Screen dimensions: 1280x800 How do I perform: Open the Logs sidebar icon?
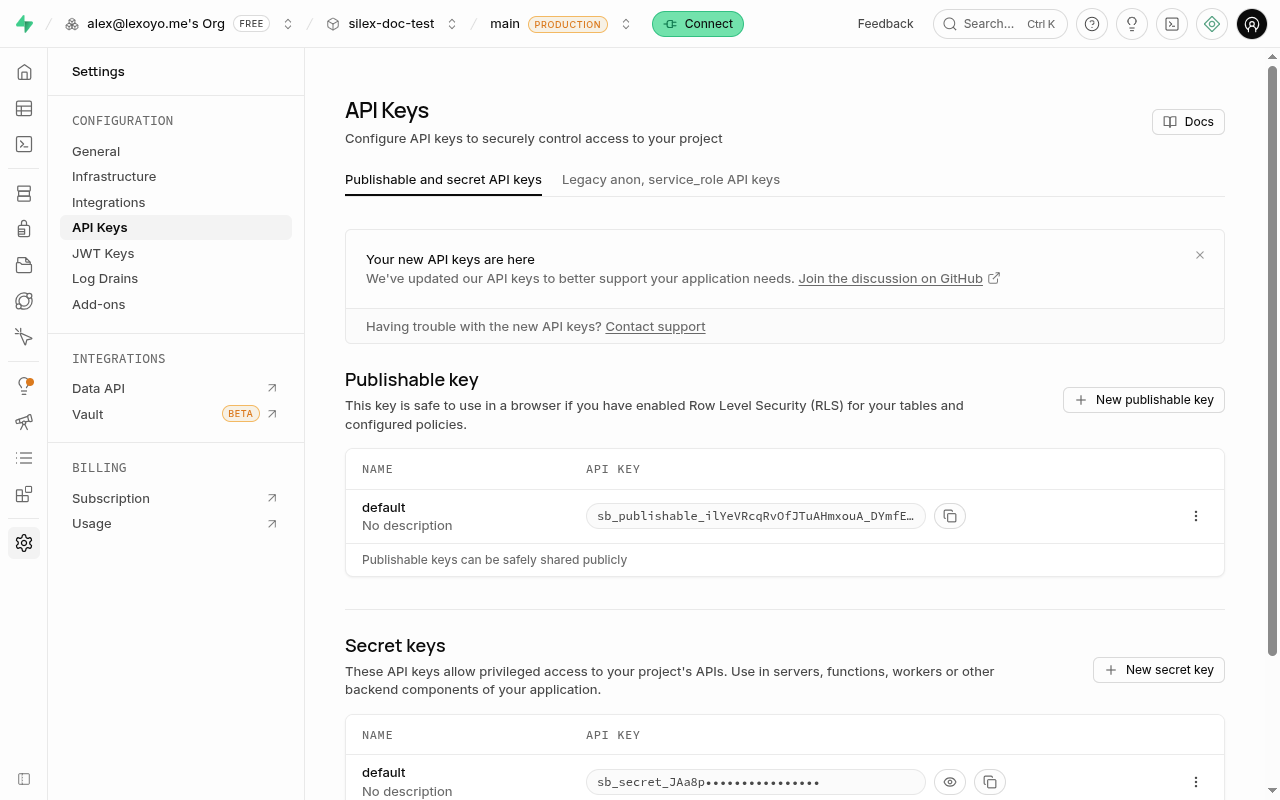coord(24,458)
